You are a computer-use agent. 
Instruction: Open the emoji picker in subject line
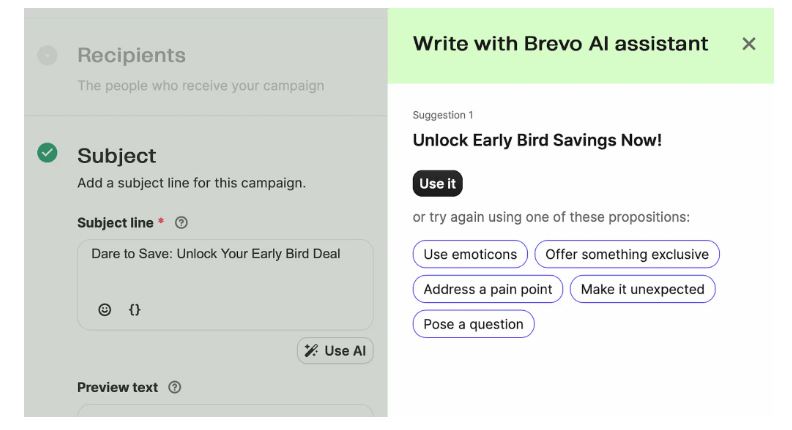coord(105,310)
